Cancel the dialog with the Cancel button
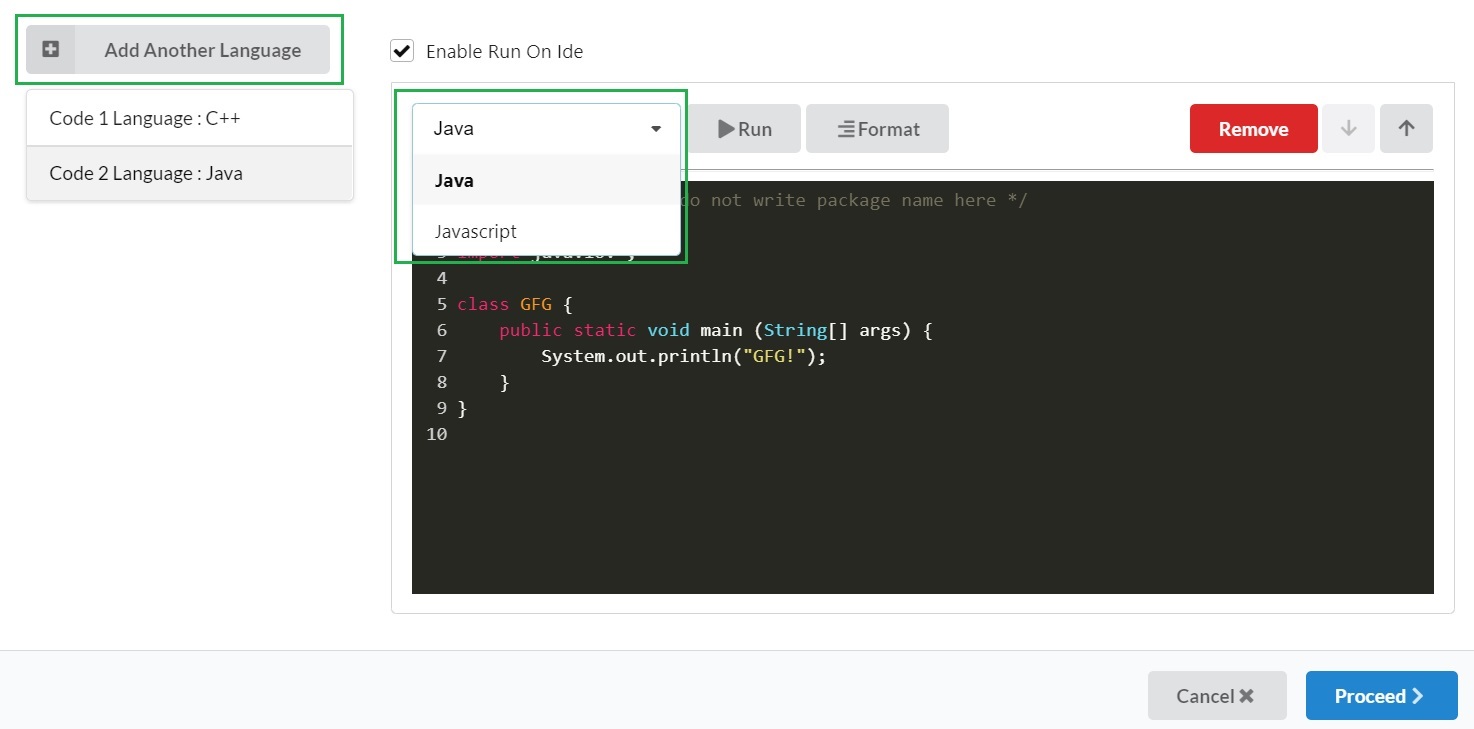Viewport: 1474px width, 729px height. [1216, 696]
